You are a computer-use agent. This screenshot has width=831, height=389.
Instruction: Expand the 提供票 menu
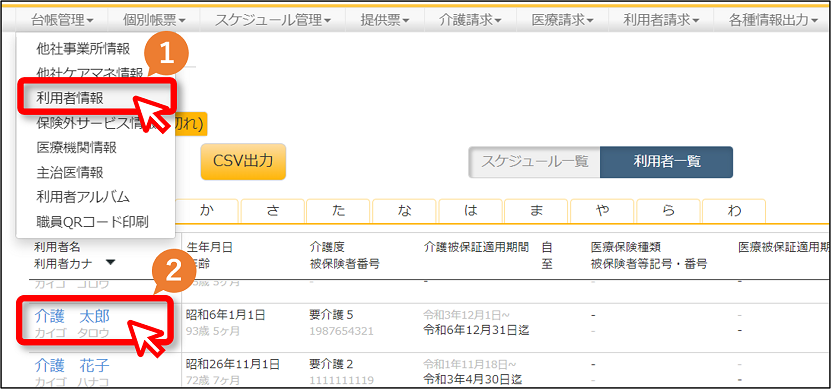tap(385, 20)
